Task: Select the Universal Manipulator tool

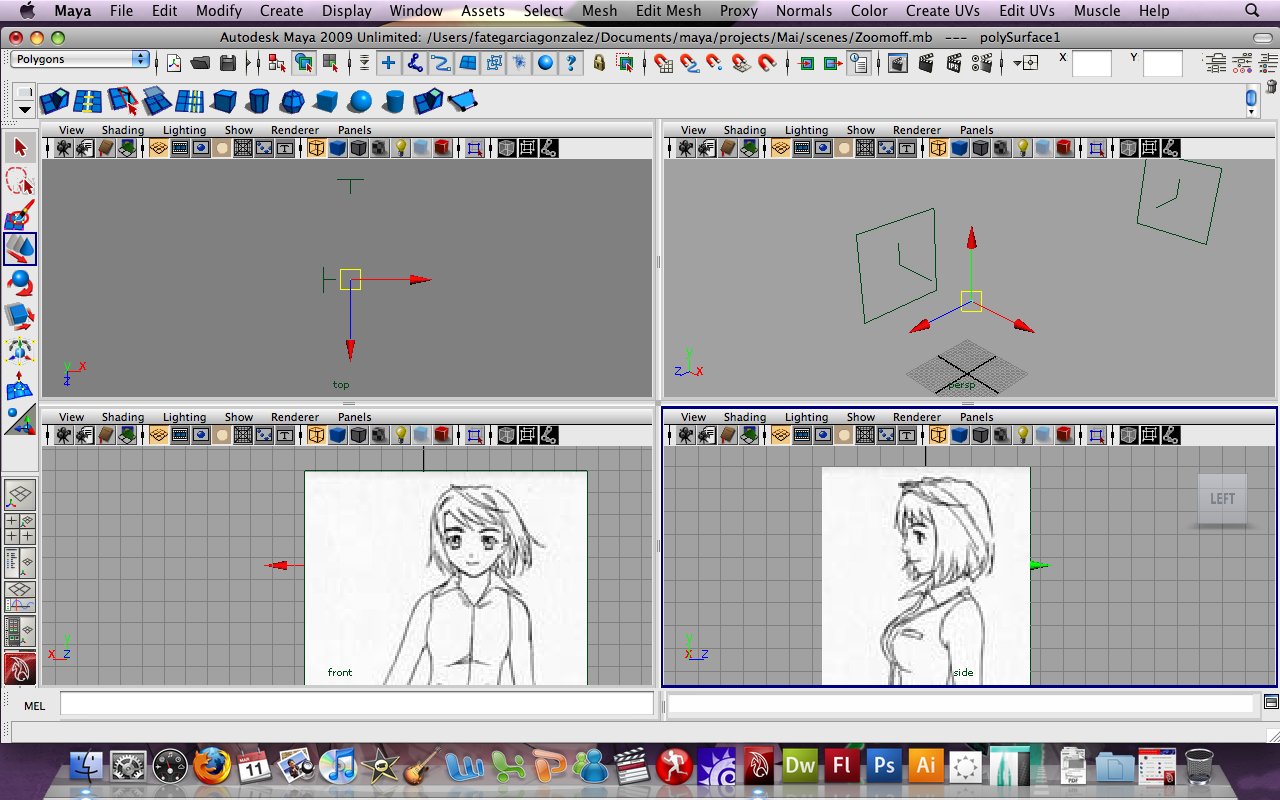Action: click(x=20, y=350)
